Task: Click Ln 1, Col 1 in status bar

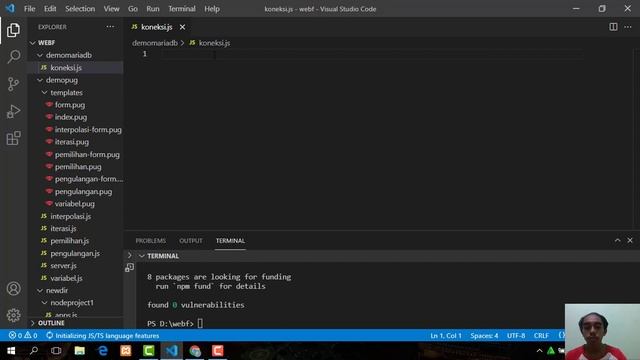Action: click(446, 336)
